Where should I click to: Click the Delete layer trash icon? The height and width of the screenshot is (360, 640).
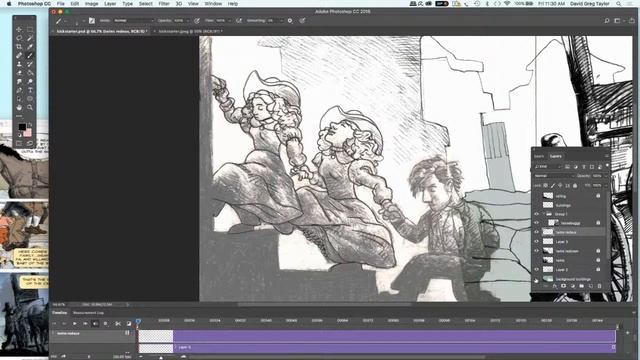(599, 287)
